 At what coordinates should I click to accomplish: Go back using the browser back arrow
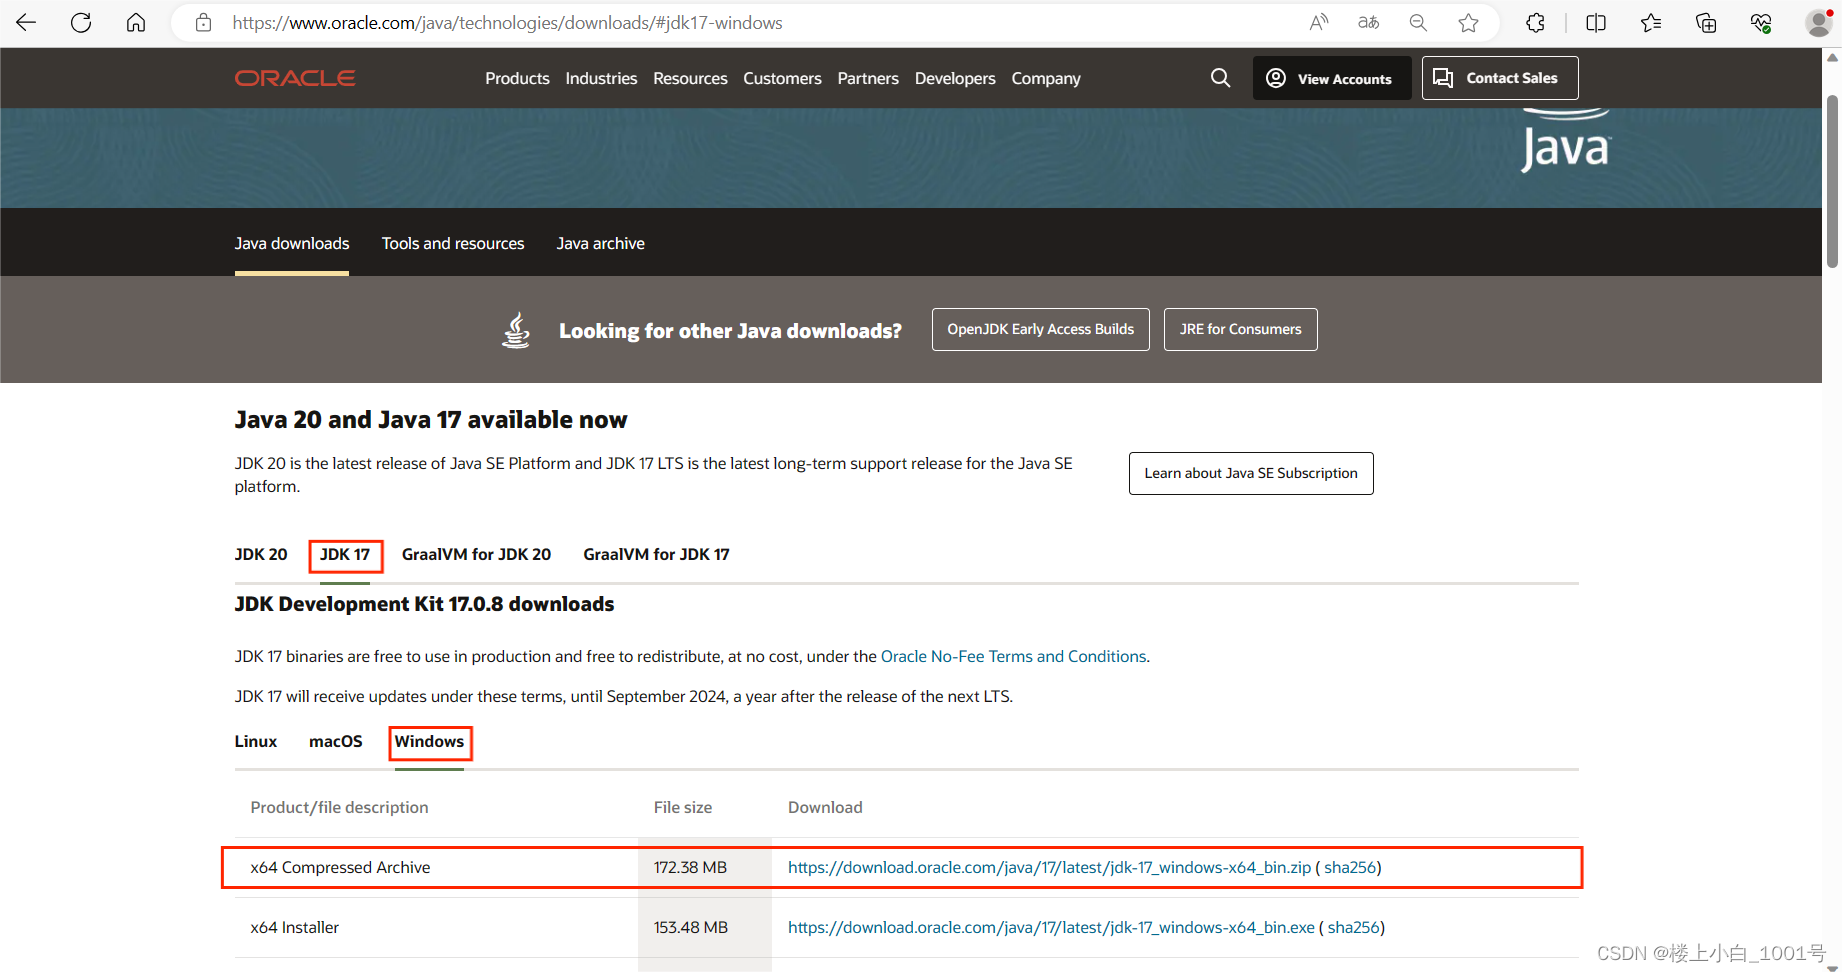click(x=26, y=22)
